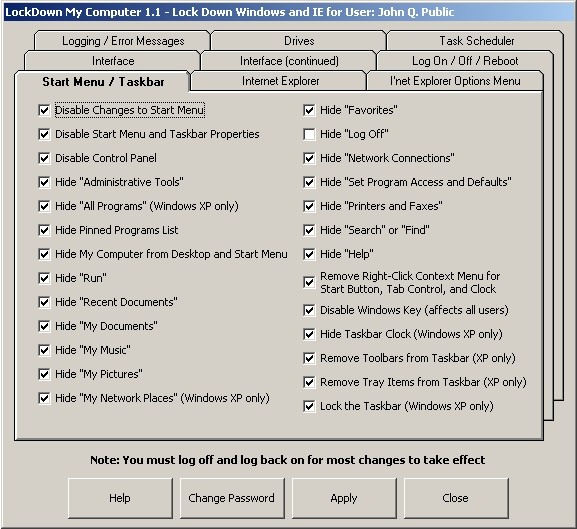The image size is (577, 529).
Task: Check the Hide "Log Off" checkbox
Action: click(x=309, y=134)
